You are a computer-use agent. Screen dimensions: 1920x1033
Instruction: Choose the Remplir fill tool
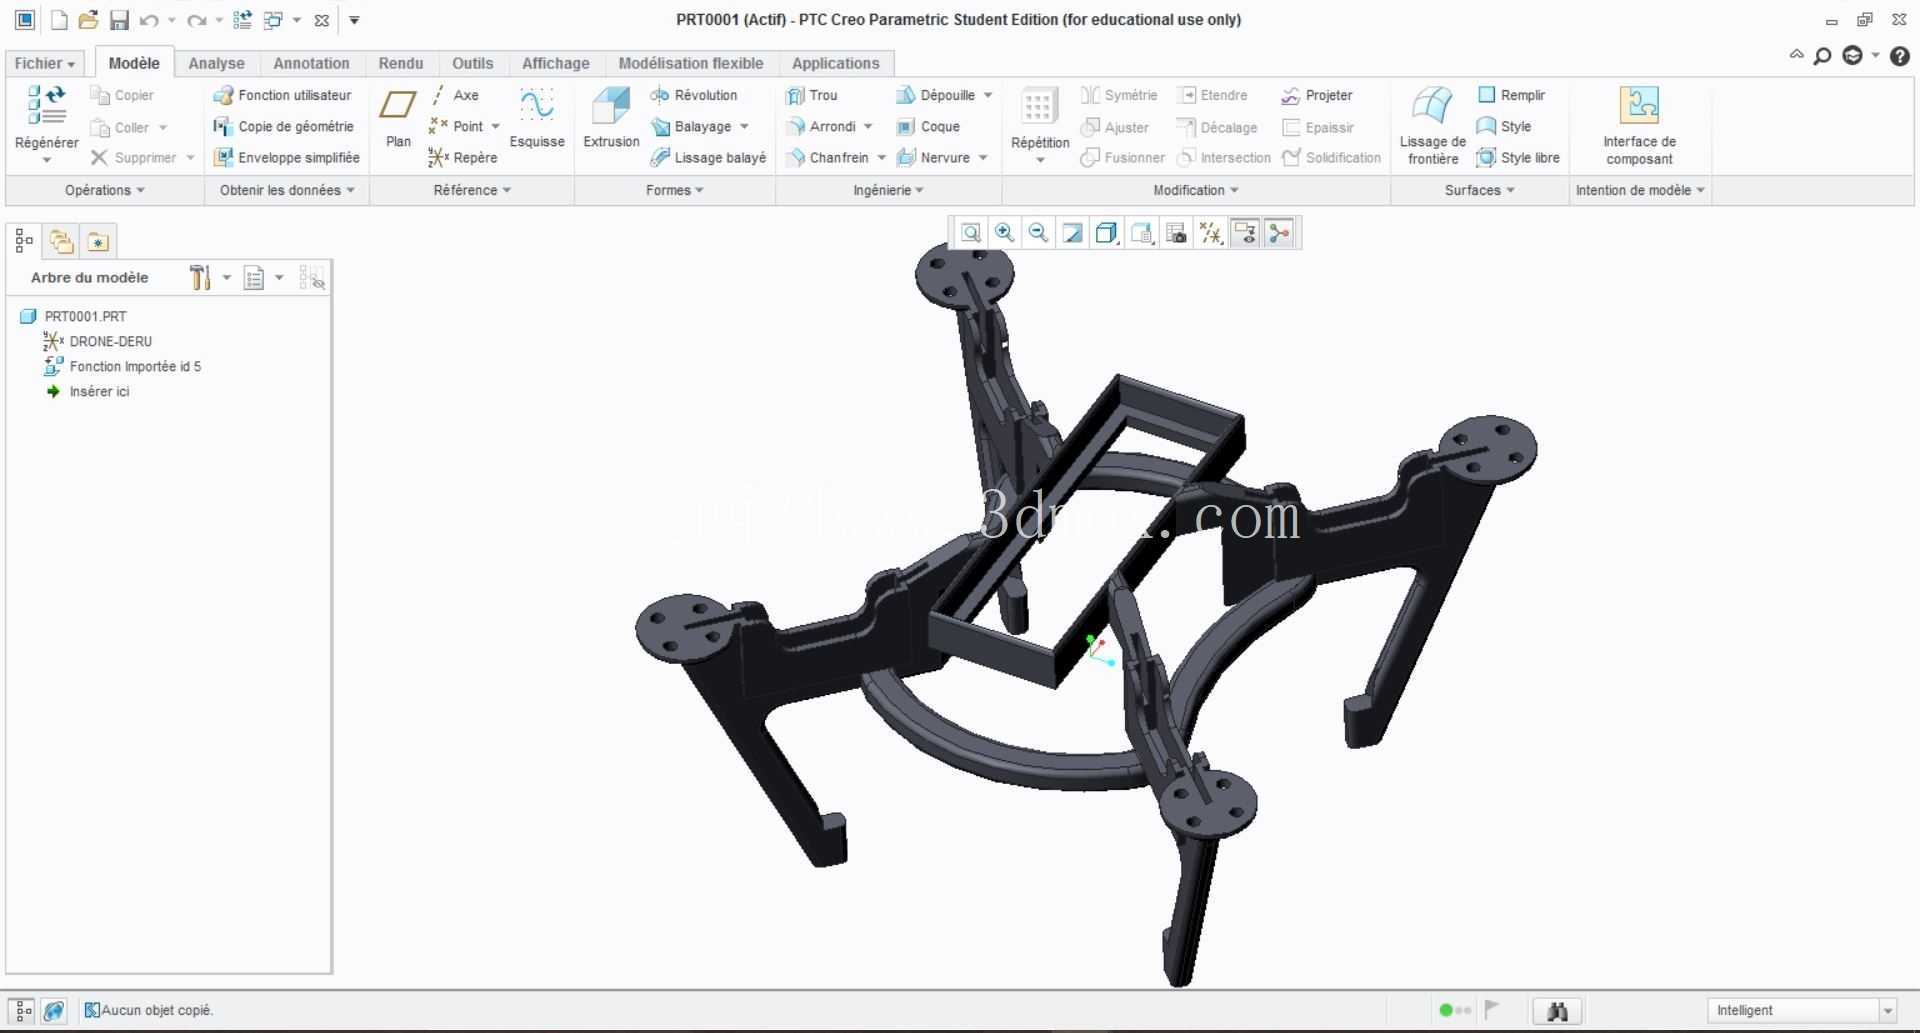1511,95
